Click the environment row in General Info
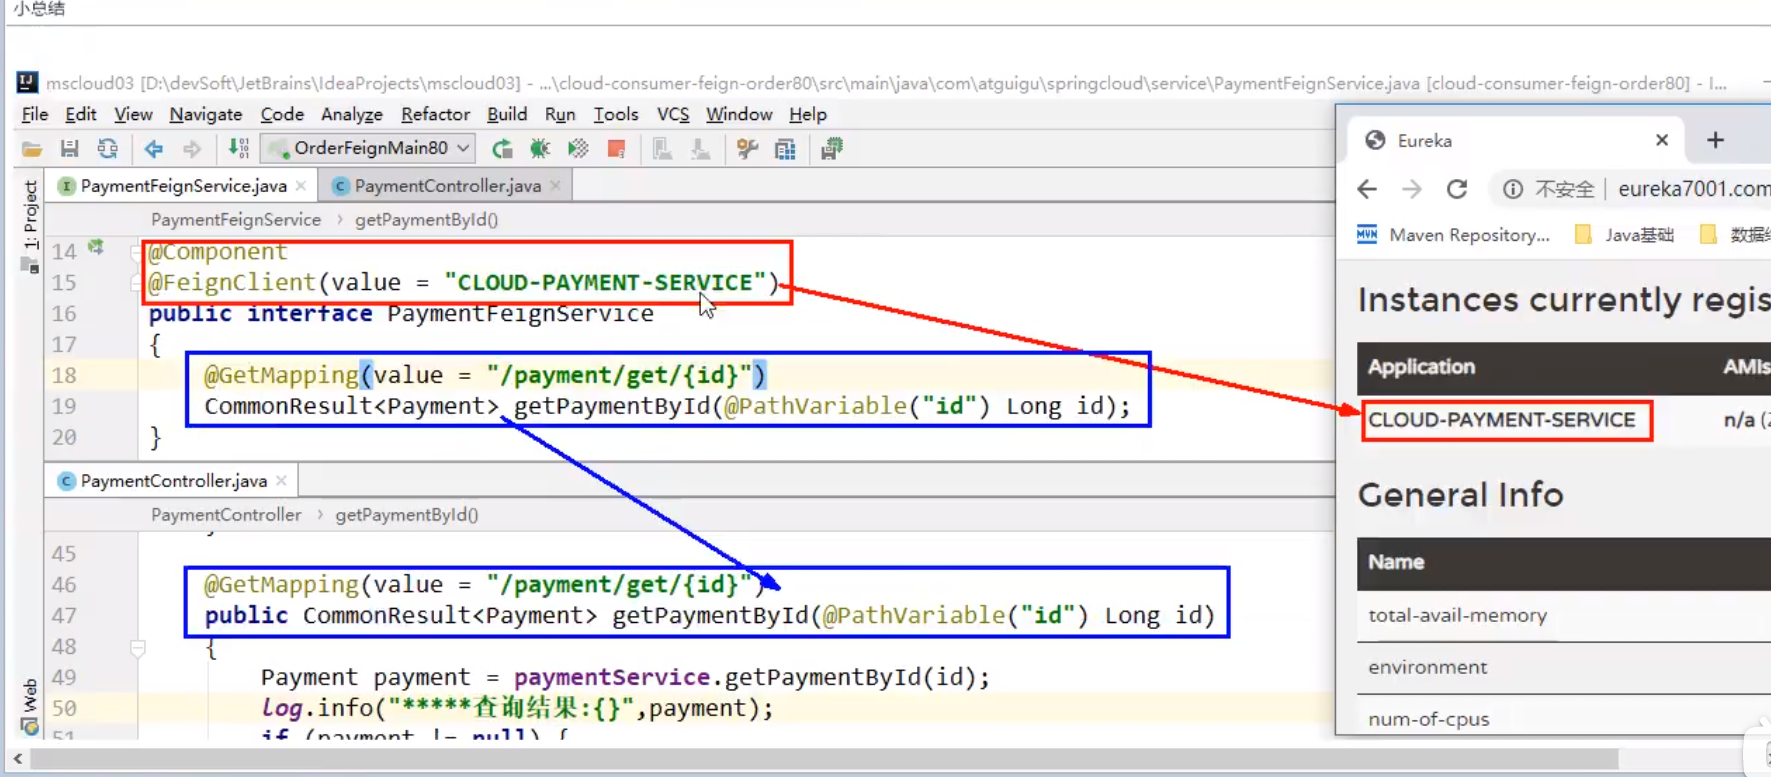The height and width of the screenshot is (777, 1771). [x=1564, y=668]
